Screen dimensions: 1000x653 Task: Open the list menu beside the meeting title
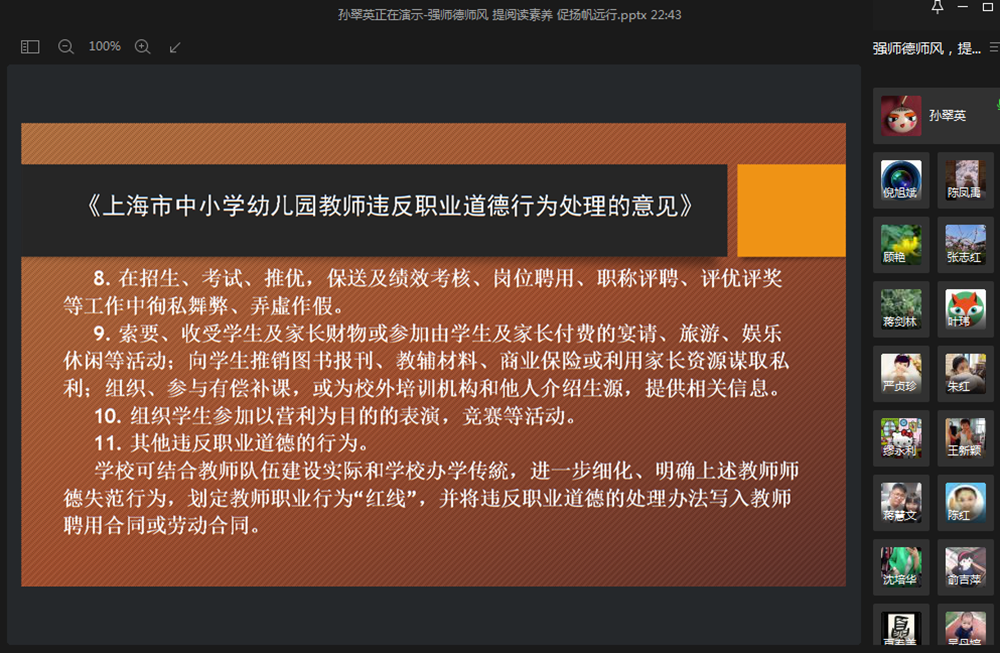coord(994,48)
